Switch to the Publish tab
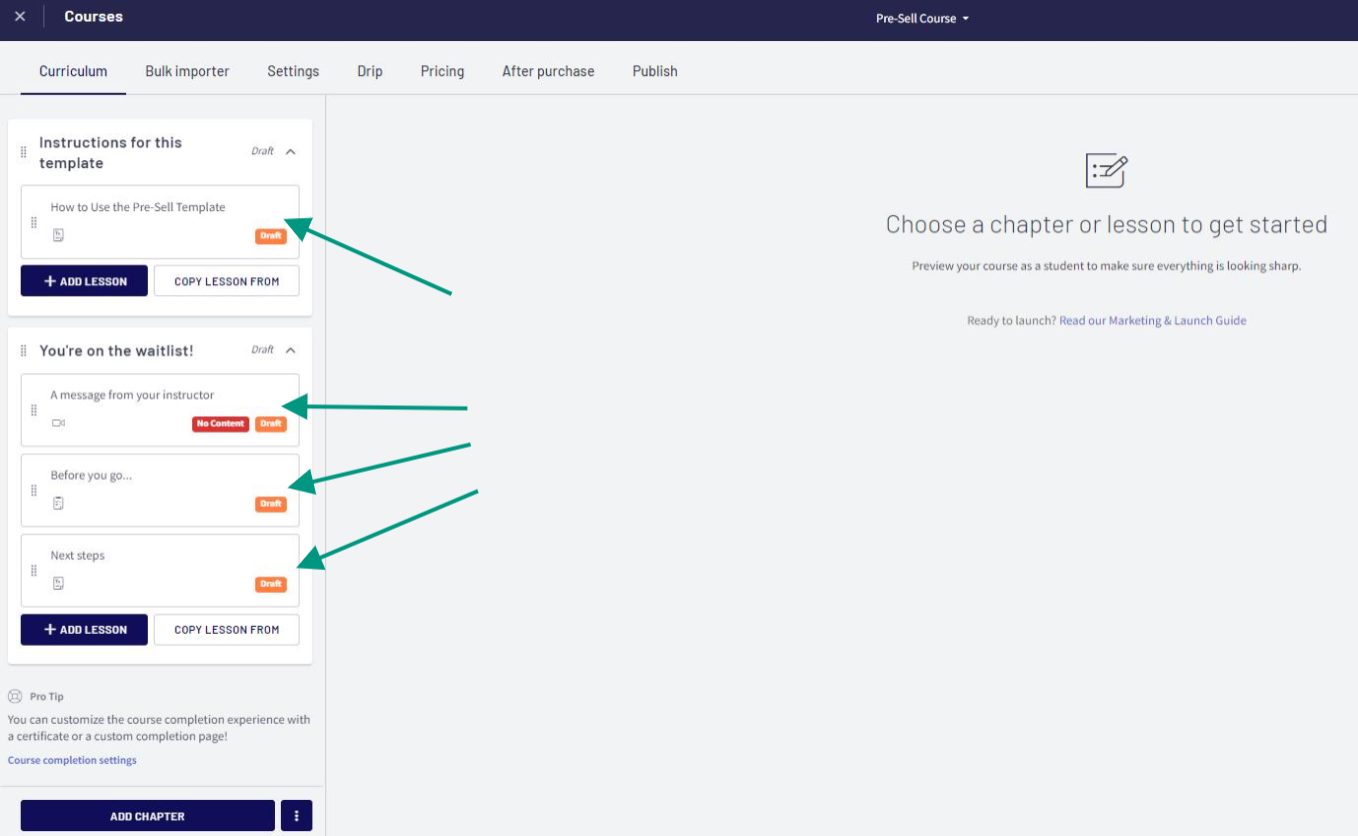This screenshot has width=1358, height=836. point(655,71)
